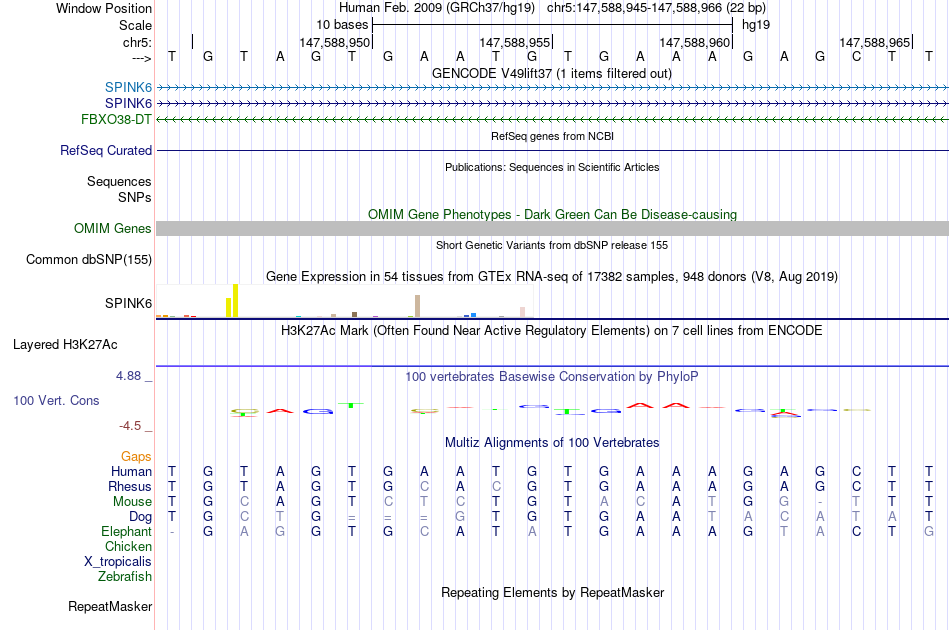Click the 147,588,960 ruler position
This screenshot has height=630, width=950.
[x=694, y=42]
